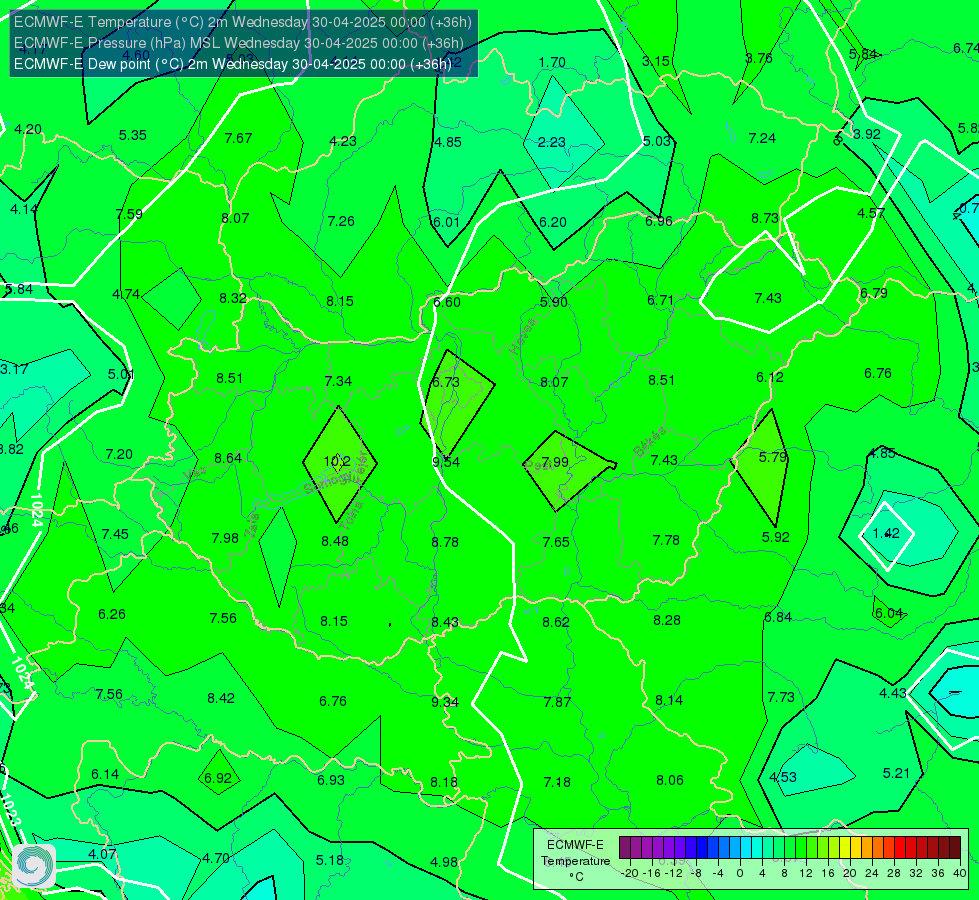Click the 9.34 dew point value
The width and height of the screenshot is (979, 900).
[445, 702]
